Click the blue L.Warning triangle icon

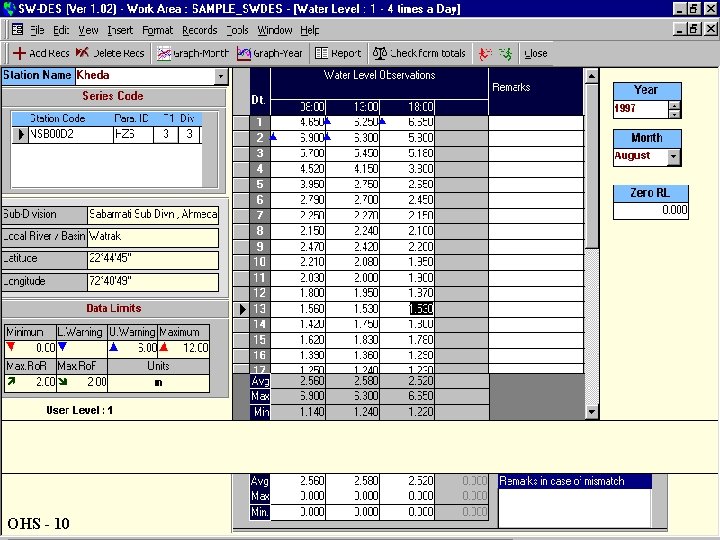click(63, 347)
